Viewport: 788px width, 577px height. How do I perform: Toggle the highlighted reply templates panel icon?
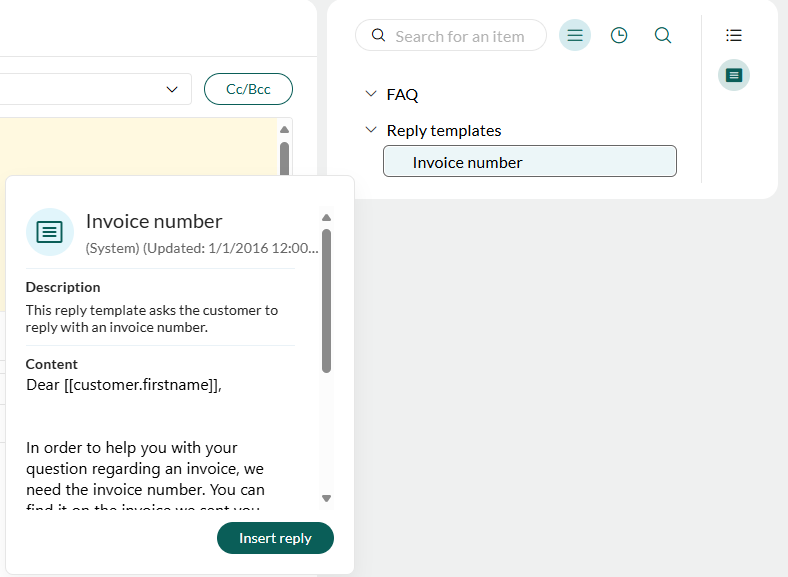point(734,75)
